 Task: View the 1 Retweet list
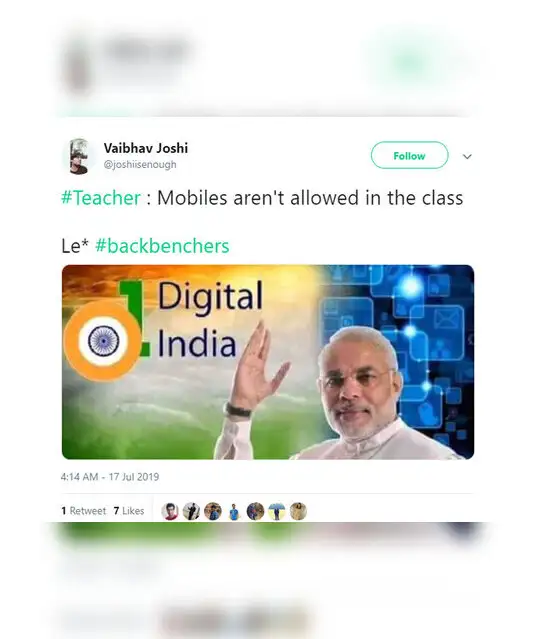point(84,511)
